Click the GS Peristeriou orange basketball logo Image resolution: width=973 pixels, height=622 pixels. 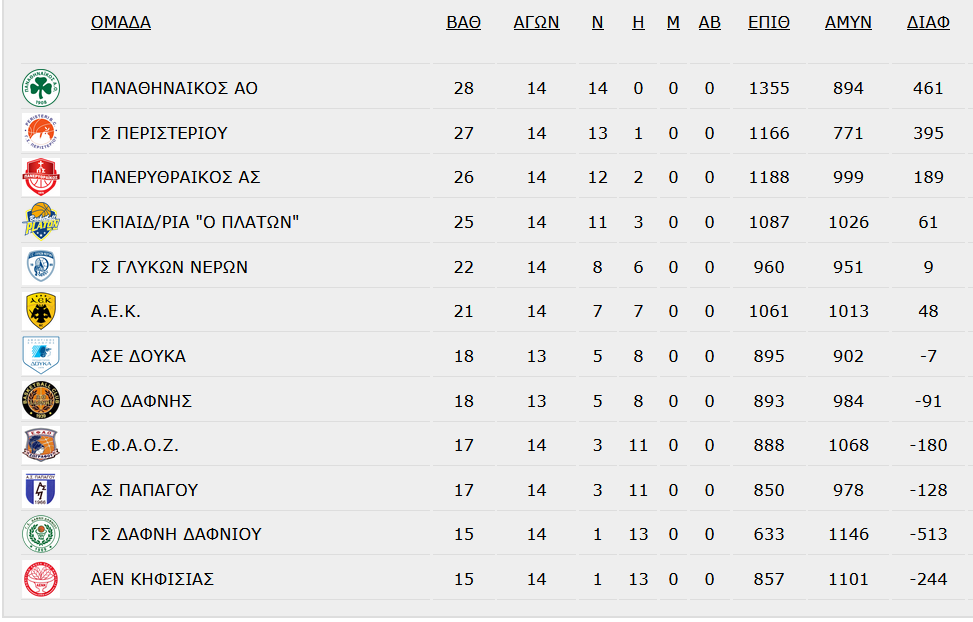pyautogui.click(x=41, y=132)
